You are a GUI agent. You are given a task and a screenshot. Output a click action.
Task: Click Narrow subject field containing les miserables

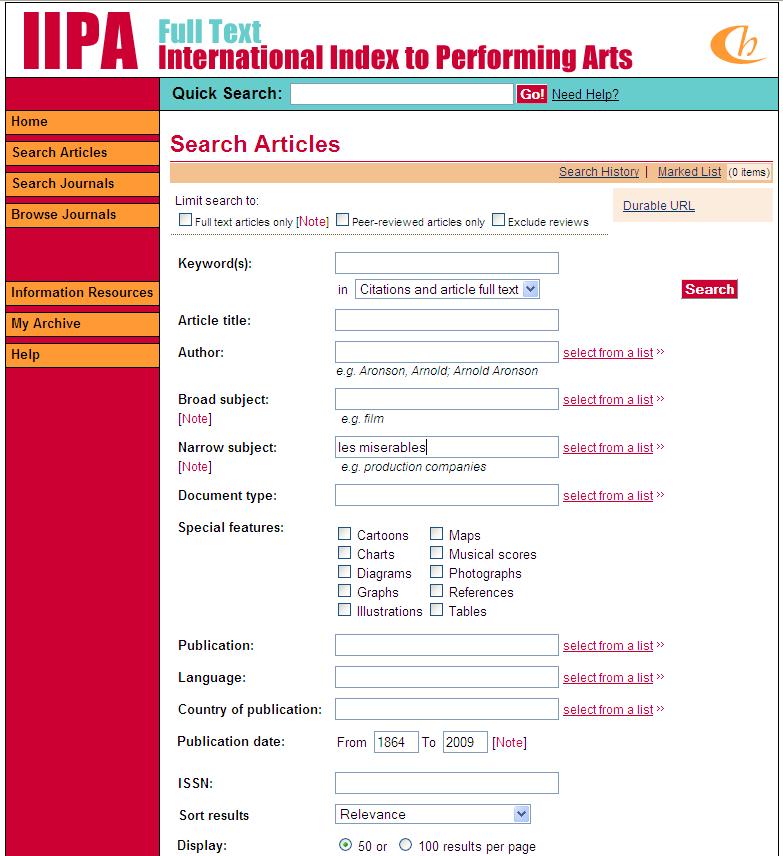point(447,447)
